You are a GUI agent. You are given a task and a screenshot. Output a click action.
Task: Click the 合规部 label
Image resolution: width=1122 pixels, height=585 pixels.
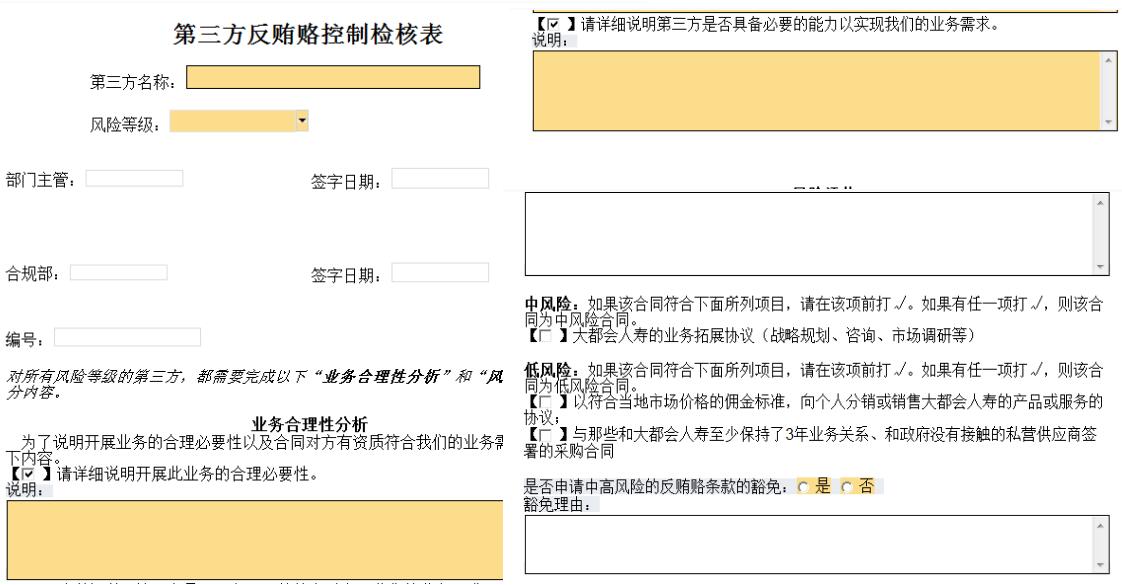click(33, 273)
